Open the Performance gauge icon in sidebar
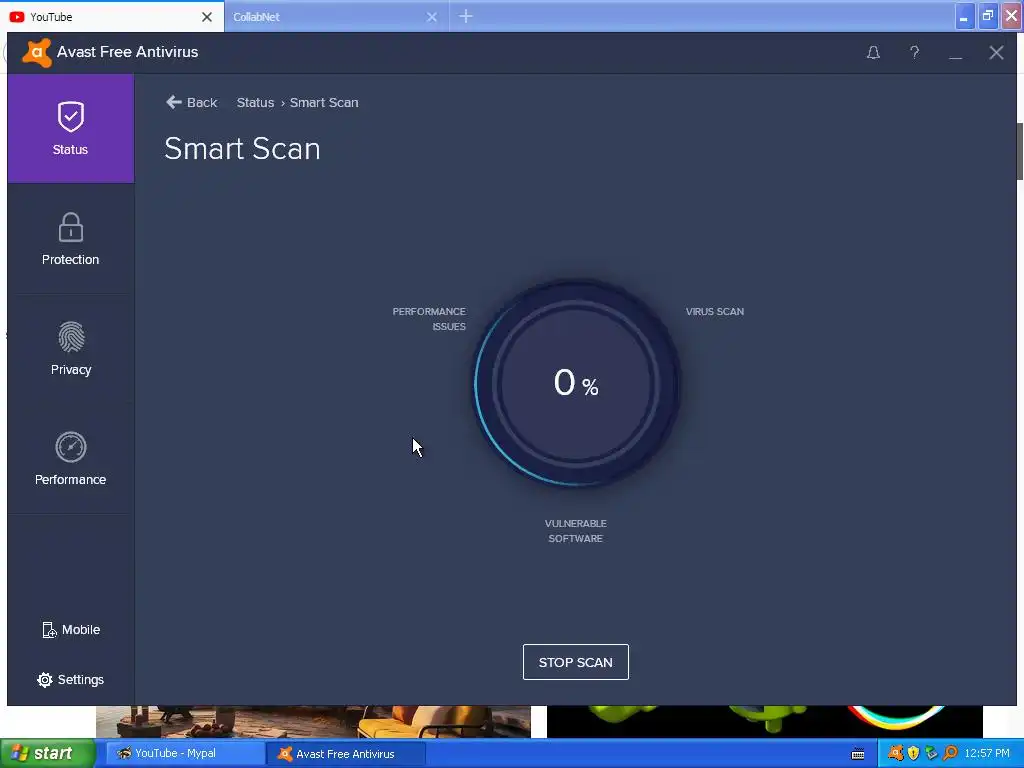The image size is (1024, 768). 71,447
